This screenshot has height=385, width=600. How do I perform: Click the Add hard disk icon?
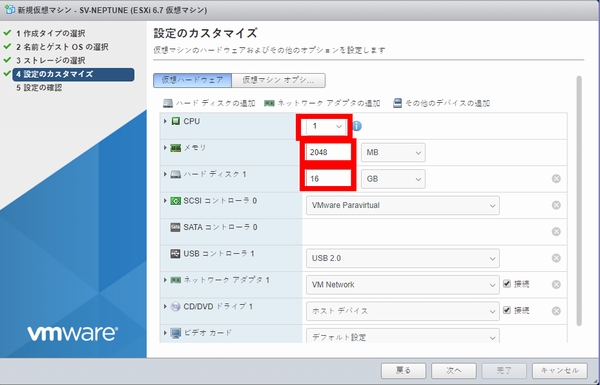coord(168,103)
